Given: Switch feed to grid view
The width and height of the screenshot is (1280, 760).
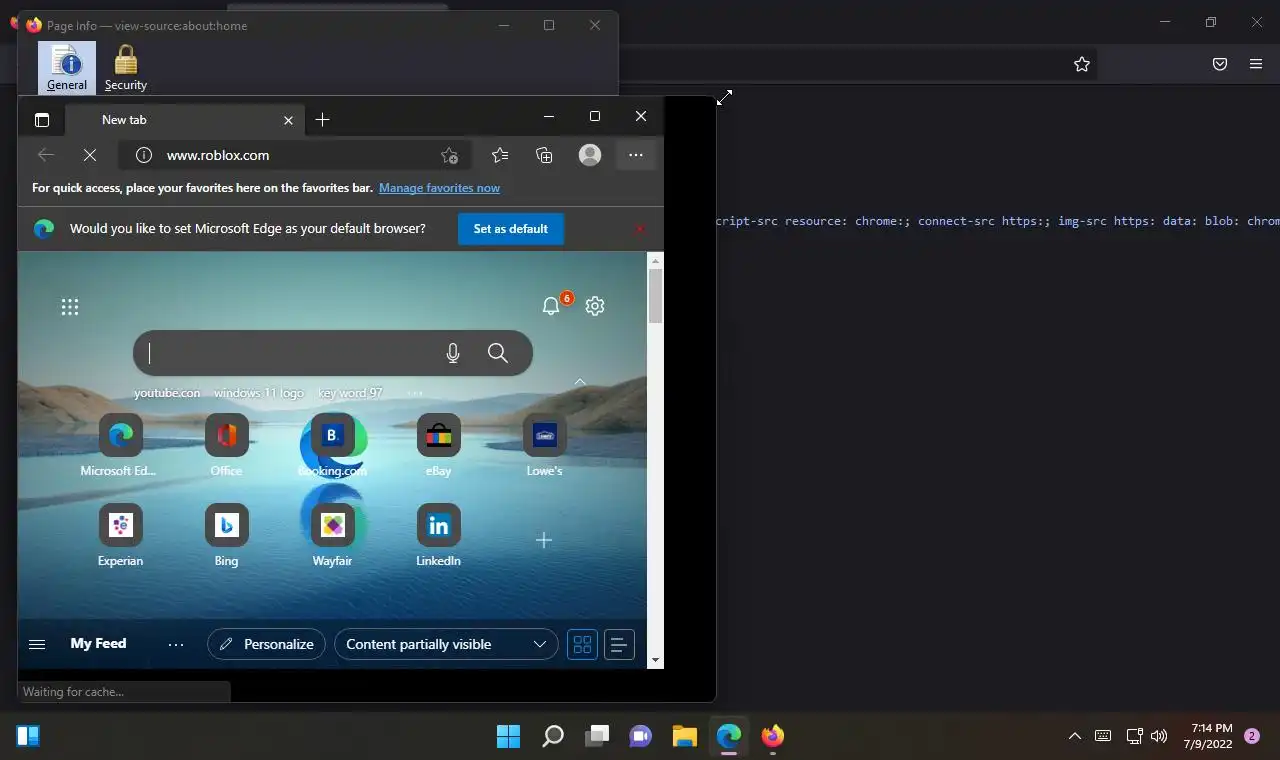Looking at the screenshot, I should pos(582,645).
